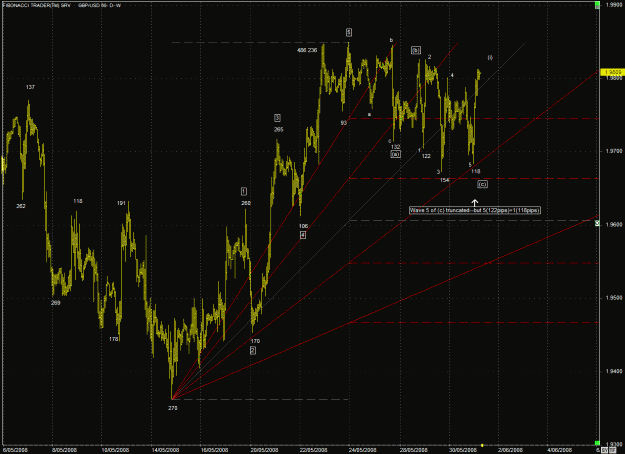Click the 270 label at the chart low

coord(173,408)
